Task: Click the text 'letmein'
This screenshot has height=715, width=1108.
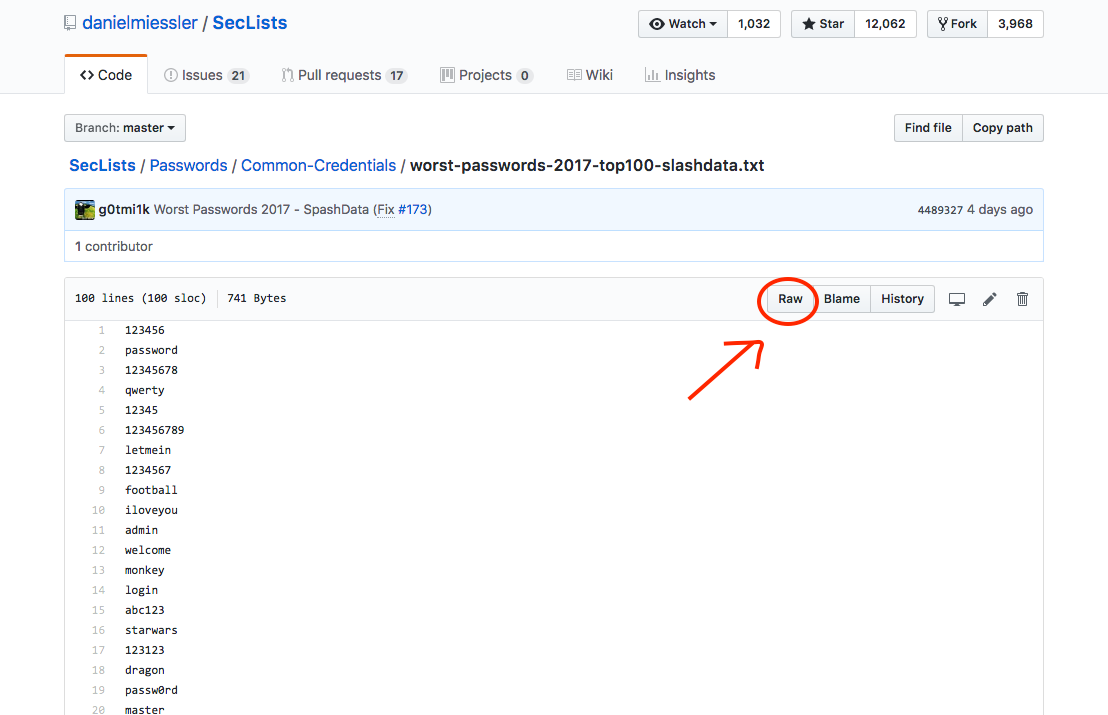Action: coord(148,450)
